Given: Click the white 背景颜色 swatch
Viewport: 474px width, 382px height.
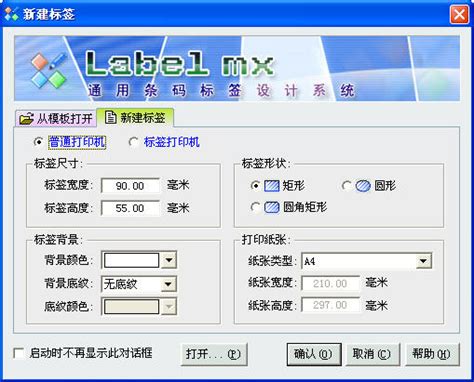Looking at the screenshot, I should coord(132,260).
